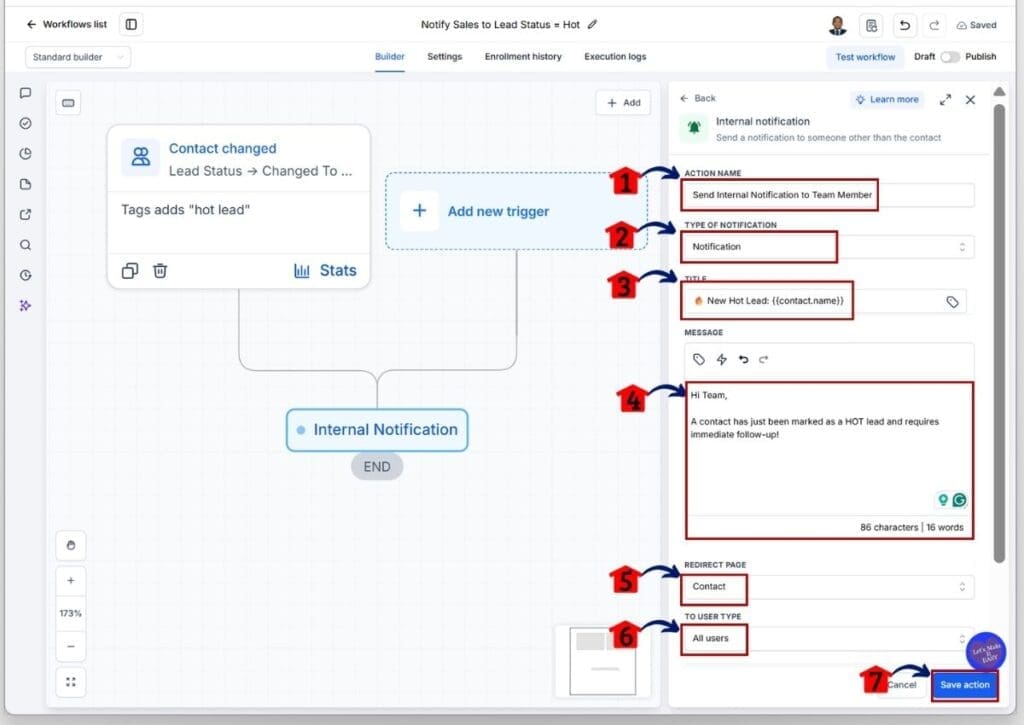
Task: Zoom in the canvas with plus
Action: click(x=71, y=581)
